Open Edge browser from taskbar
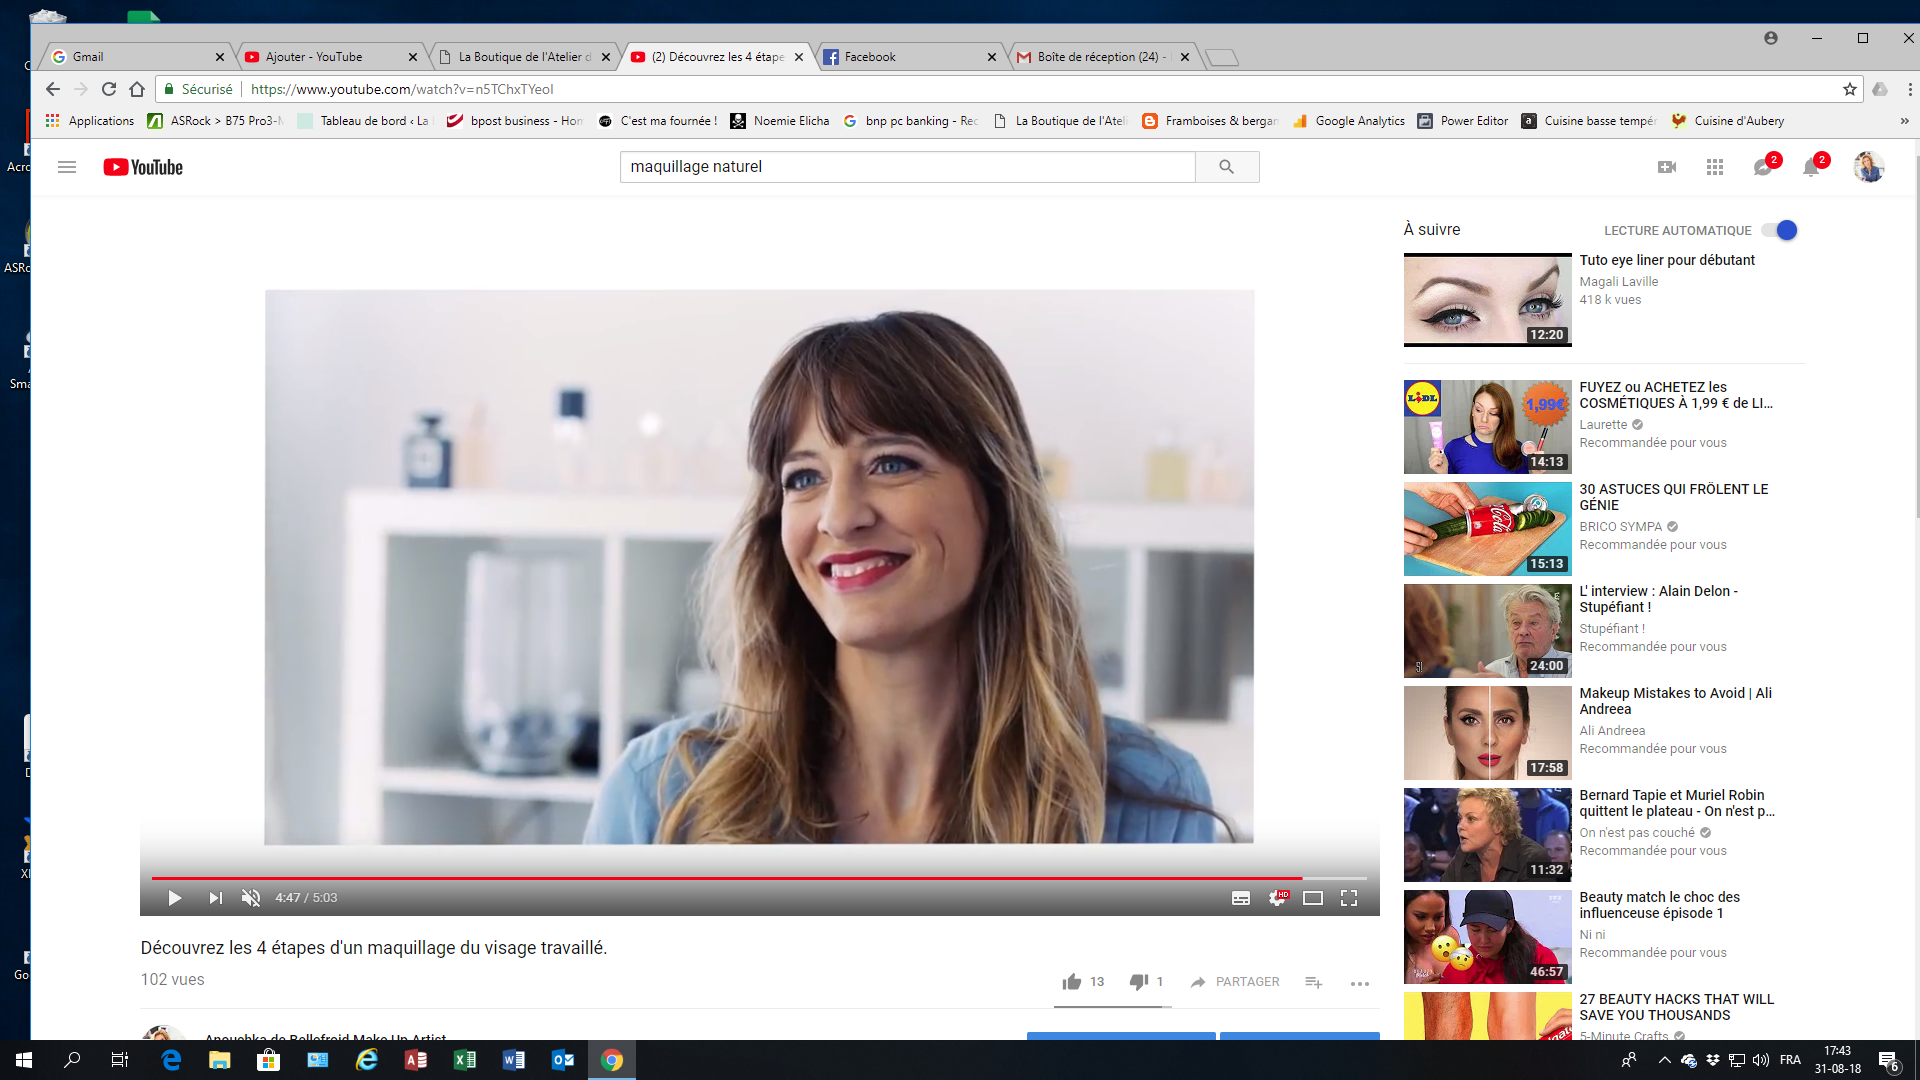 [171, 1060]
